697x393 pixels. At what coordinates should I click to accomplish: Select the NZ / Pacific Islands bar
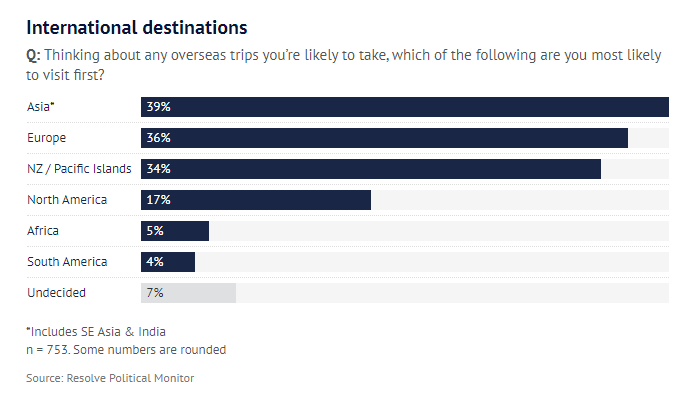371,169
